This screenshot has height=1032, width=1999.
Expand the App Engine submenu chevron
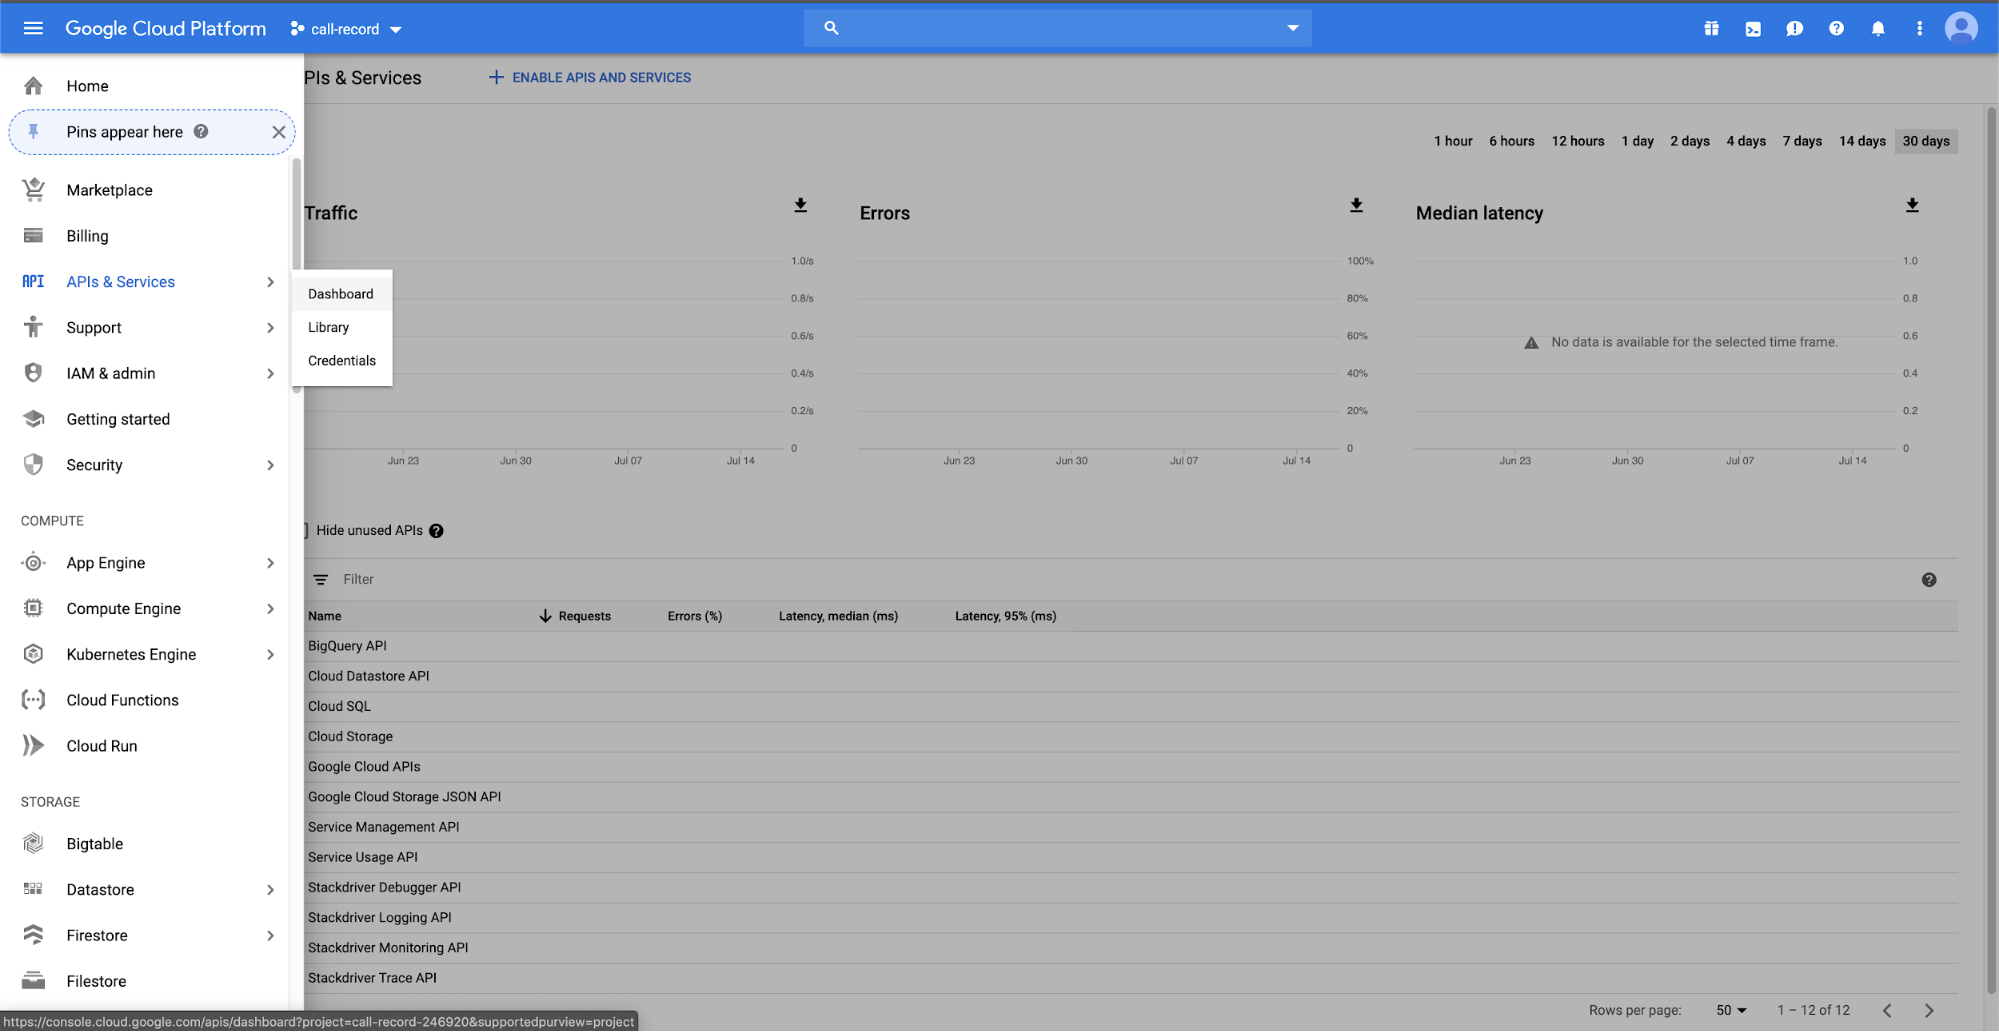point(270,563)
